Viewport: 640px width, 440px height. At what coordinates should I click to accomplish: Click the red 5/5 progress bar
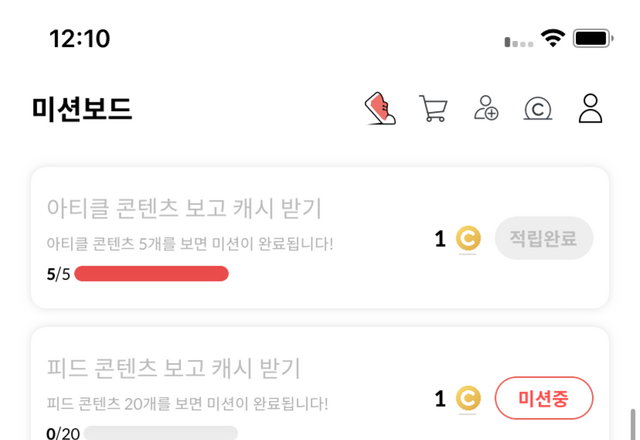pos(151,274)
